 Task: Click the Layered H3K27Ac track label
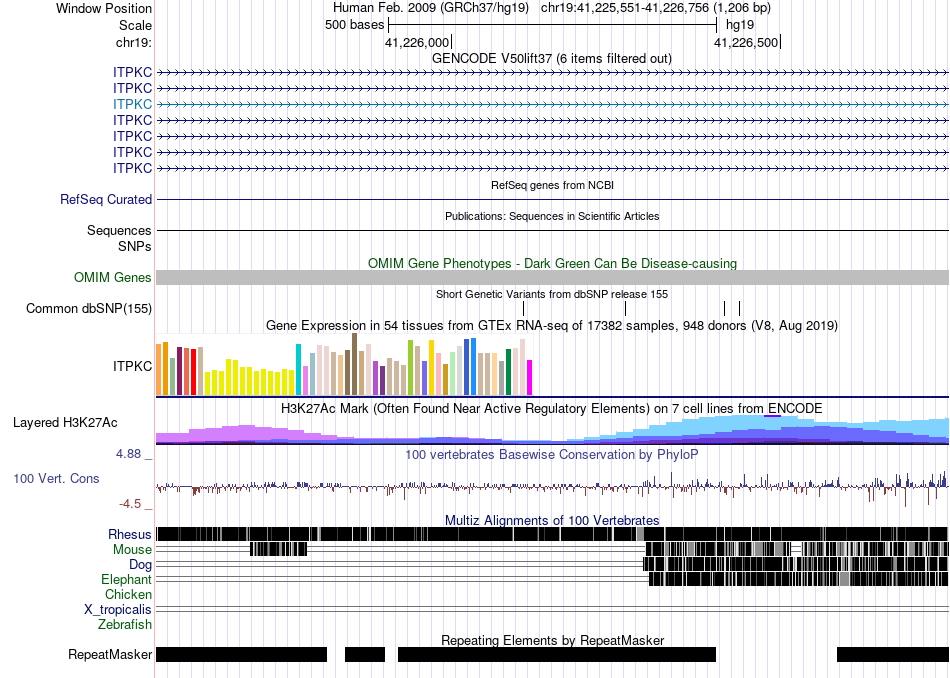click(x=65, y=423)
